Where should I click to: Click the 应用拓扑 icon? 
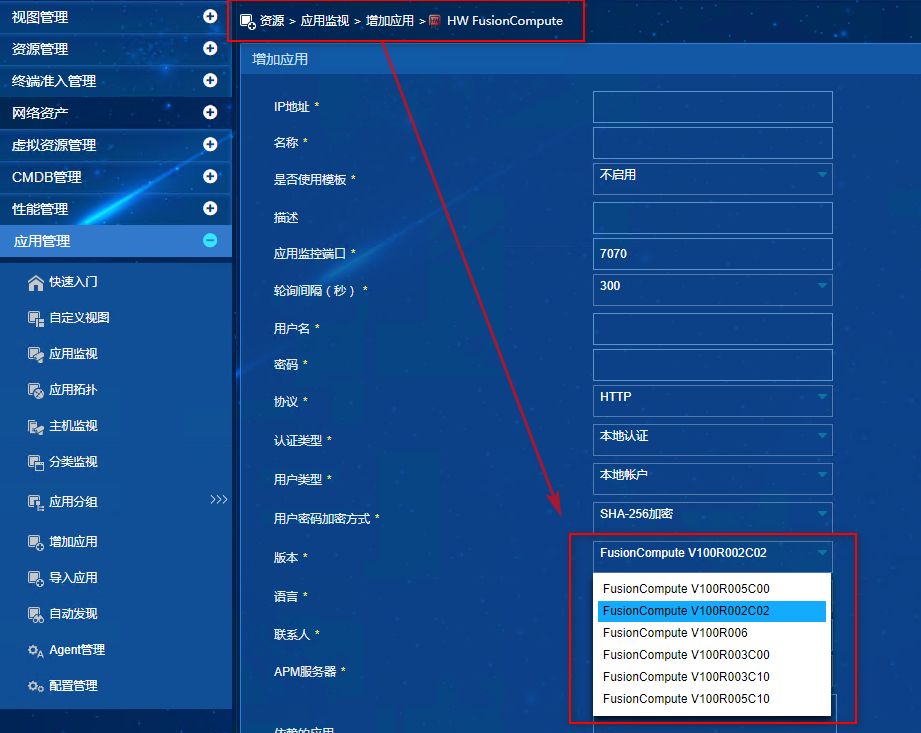click(35, 391)
